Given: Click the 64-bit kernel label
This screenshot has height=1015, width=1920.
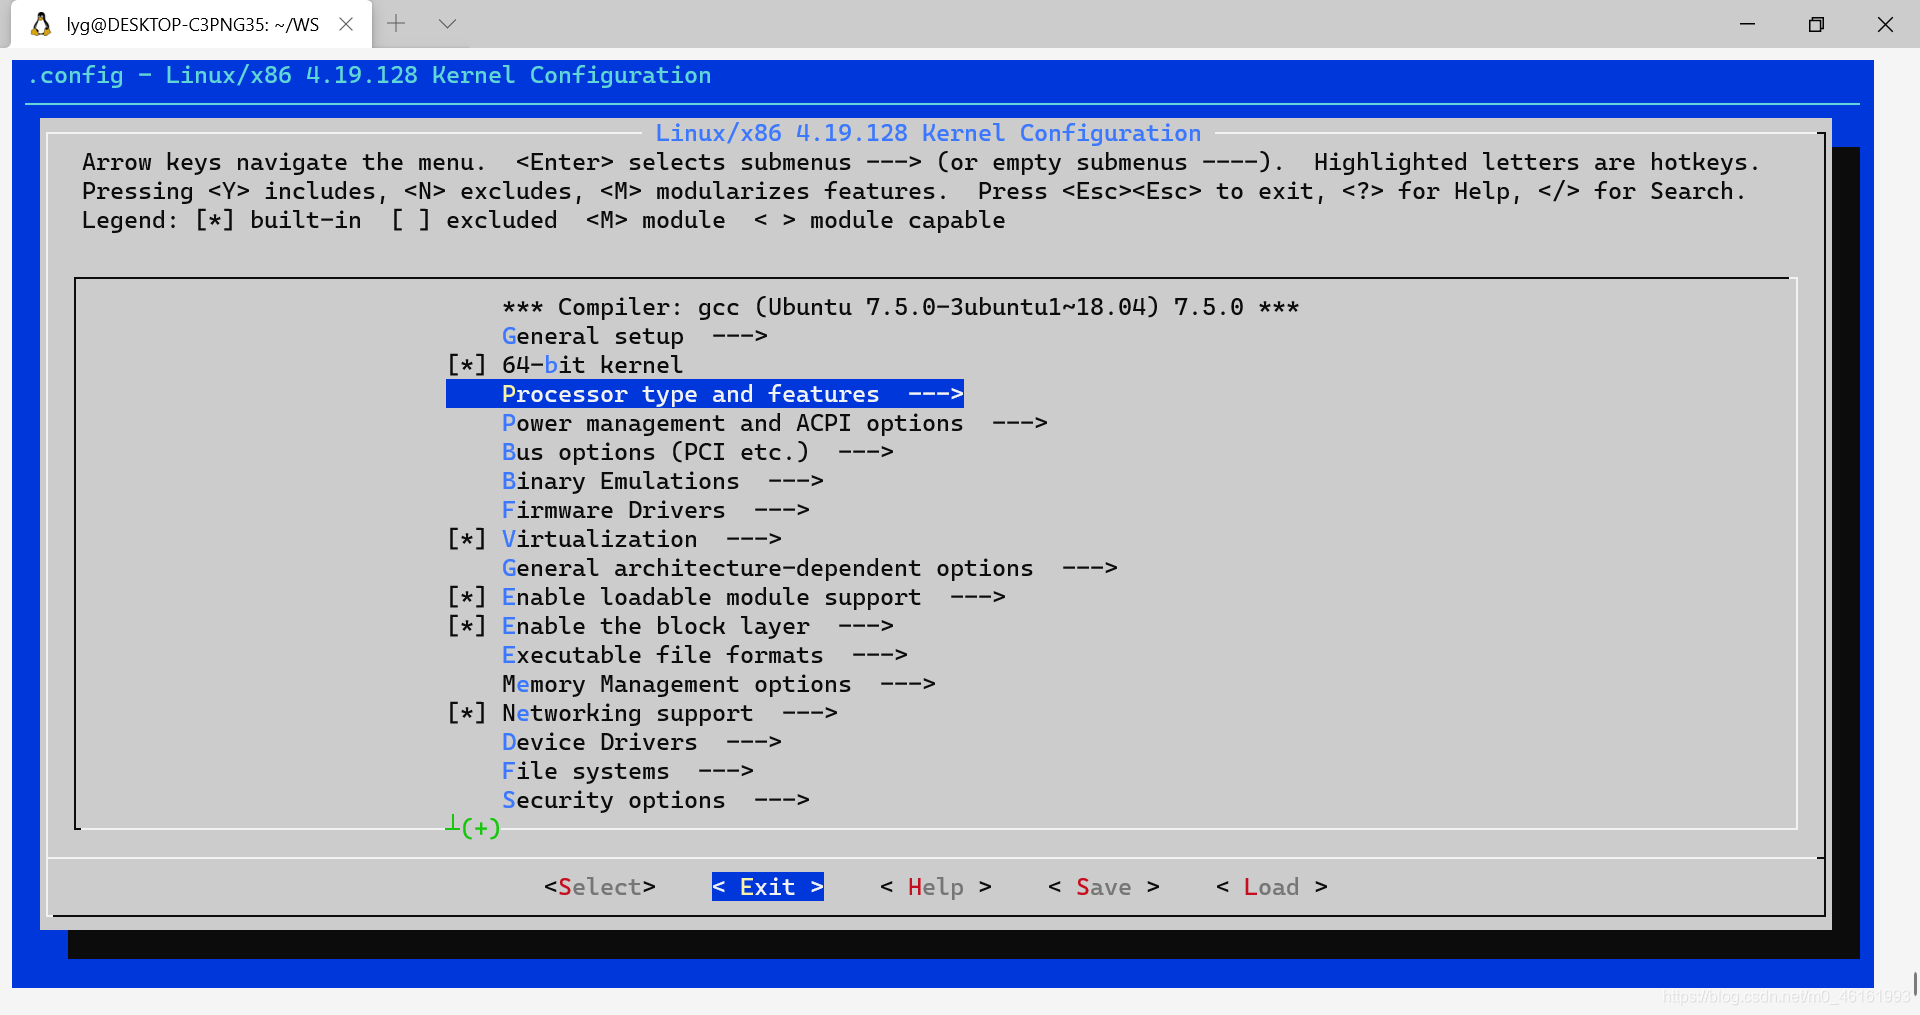Looking at the screenshot, I should coord(592,365).
